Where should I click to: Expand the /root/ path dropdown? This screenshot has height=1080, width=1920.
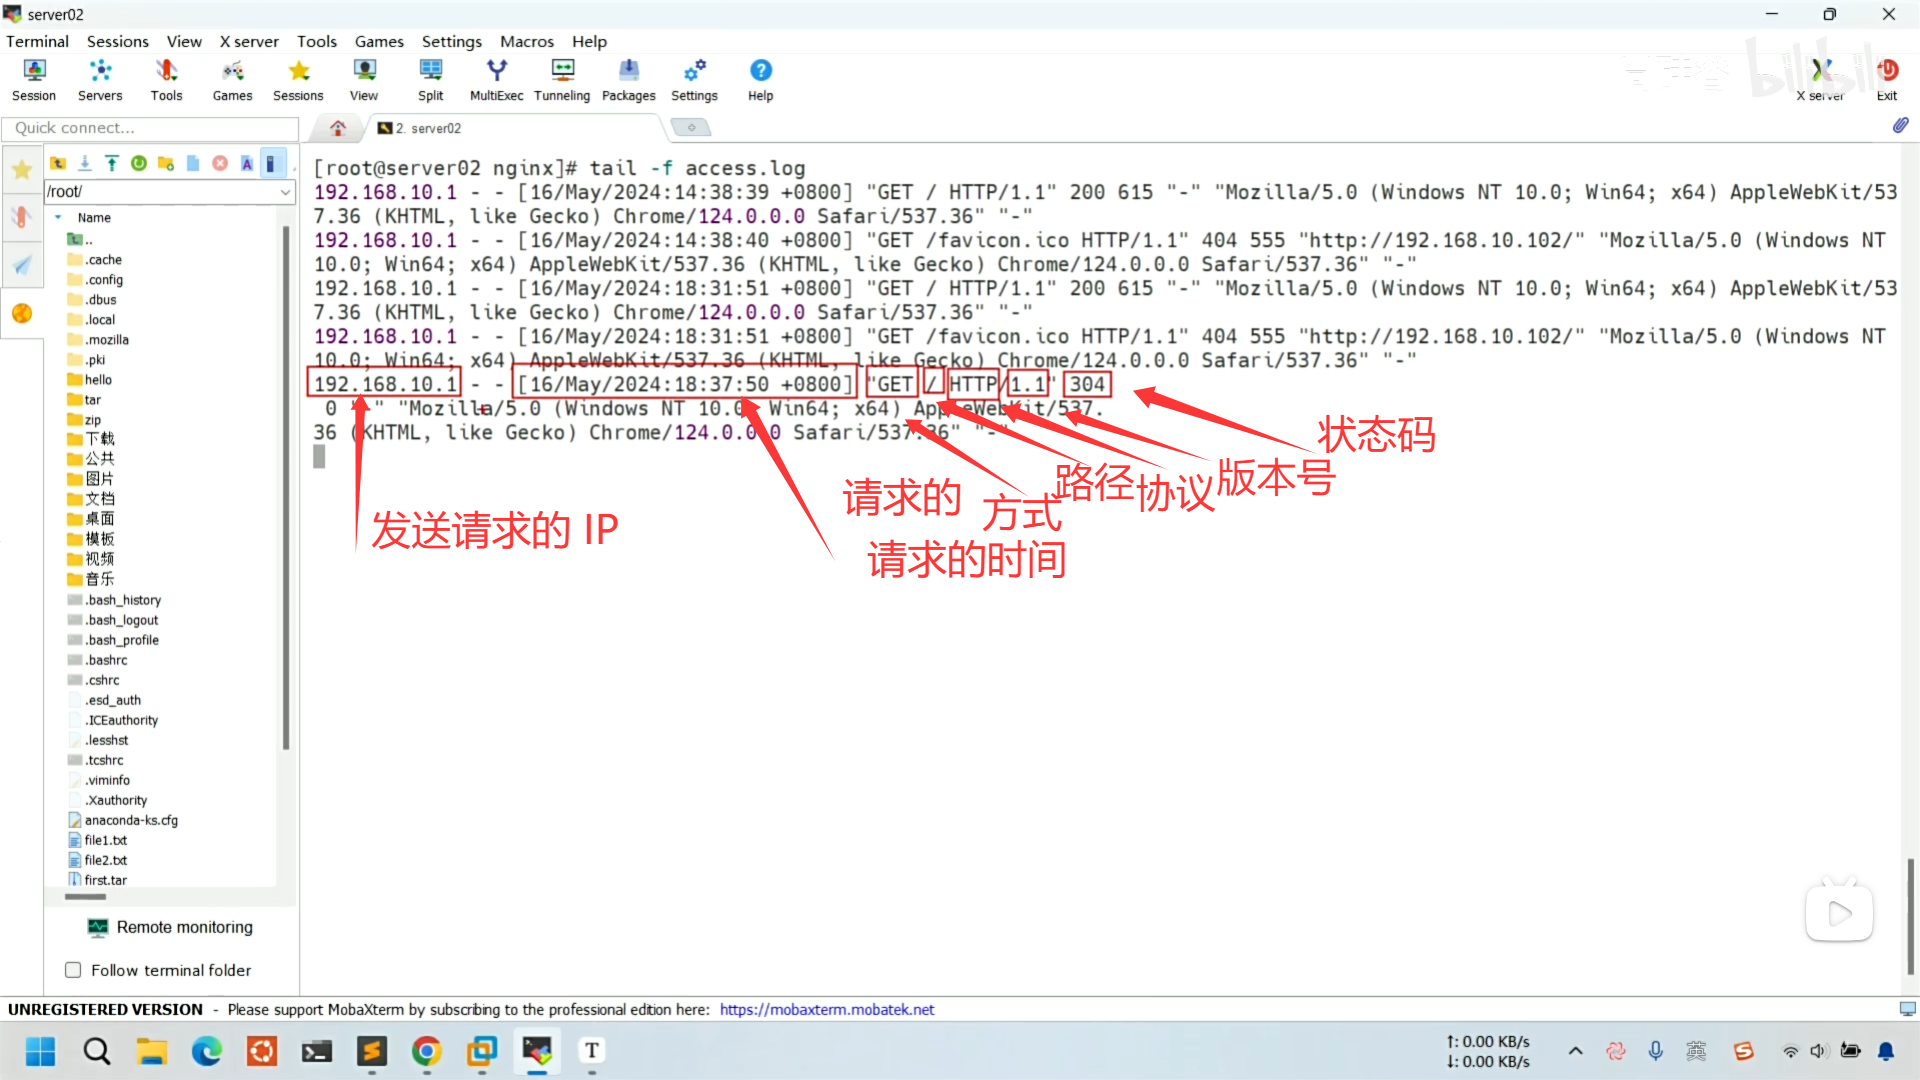point(285,192)
